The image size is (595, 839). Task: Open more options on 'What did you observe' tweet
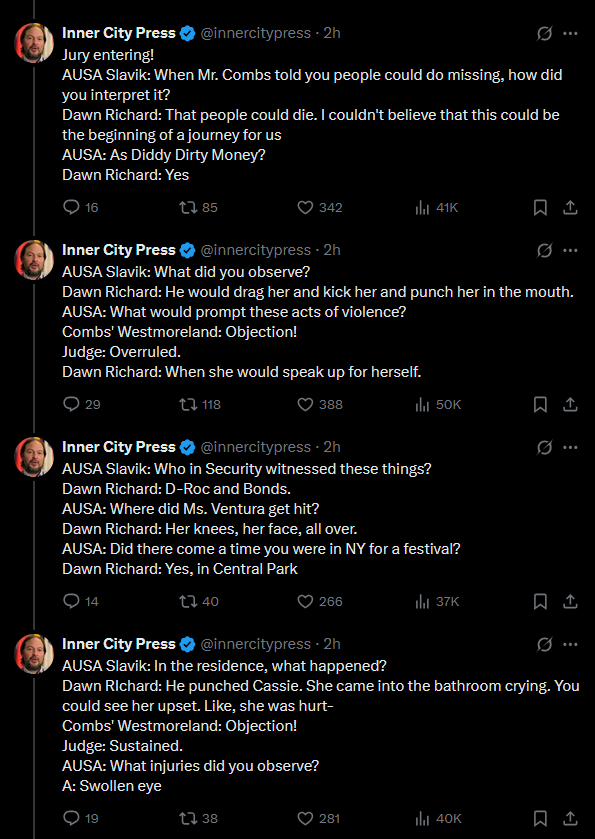pyautogui.click(x=570, y=250)
